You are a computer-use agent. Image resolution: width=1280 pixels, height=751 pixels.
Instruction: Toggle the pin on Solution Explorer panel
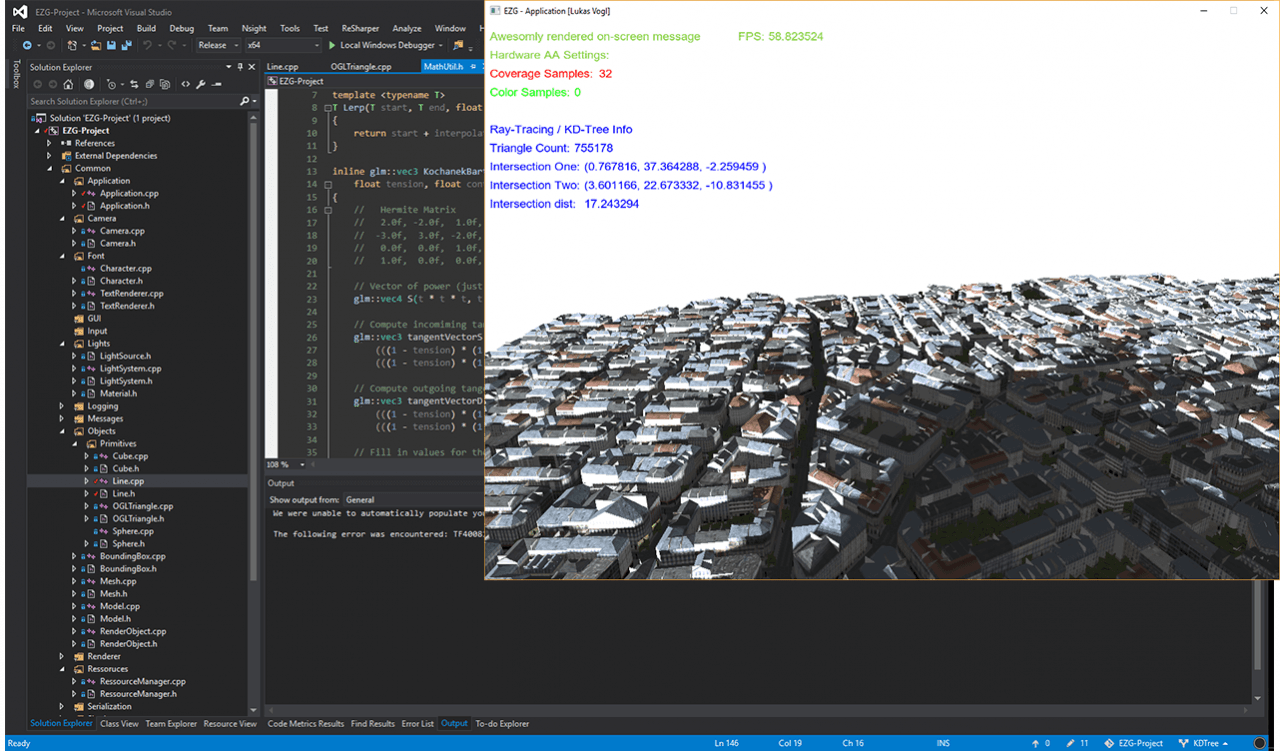pyautogui.click(x=240, y=67)
